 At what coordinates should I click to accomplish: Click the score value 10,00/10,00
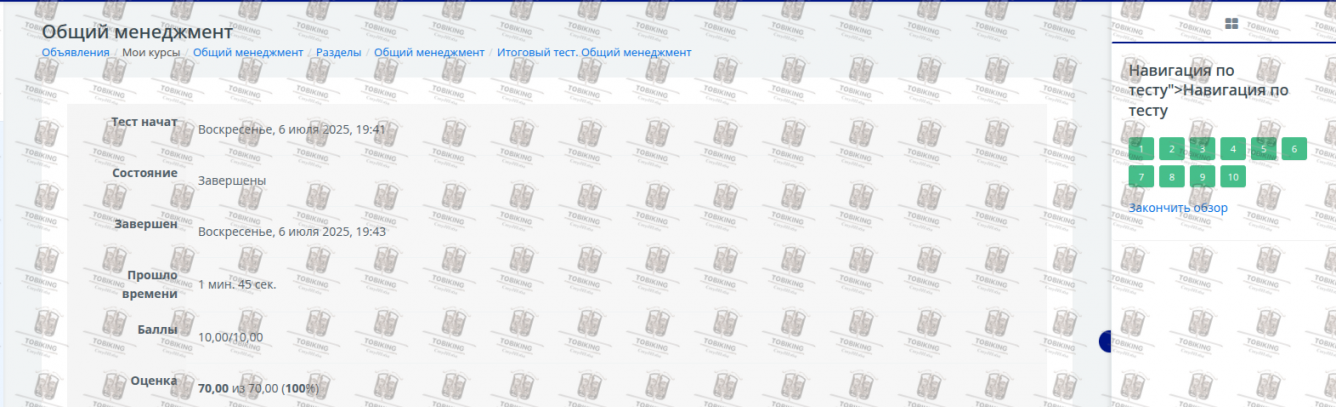231,337
